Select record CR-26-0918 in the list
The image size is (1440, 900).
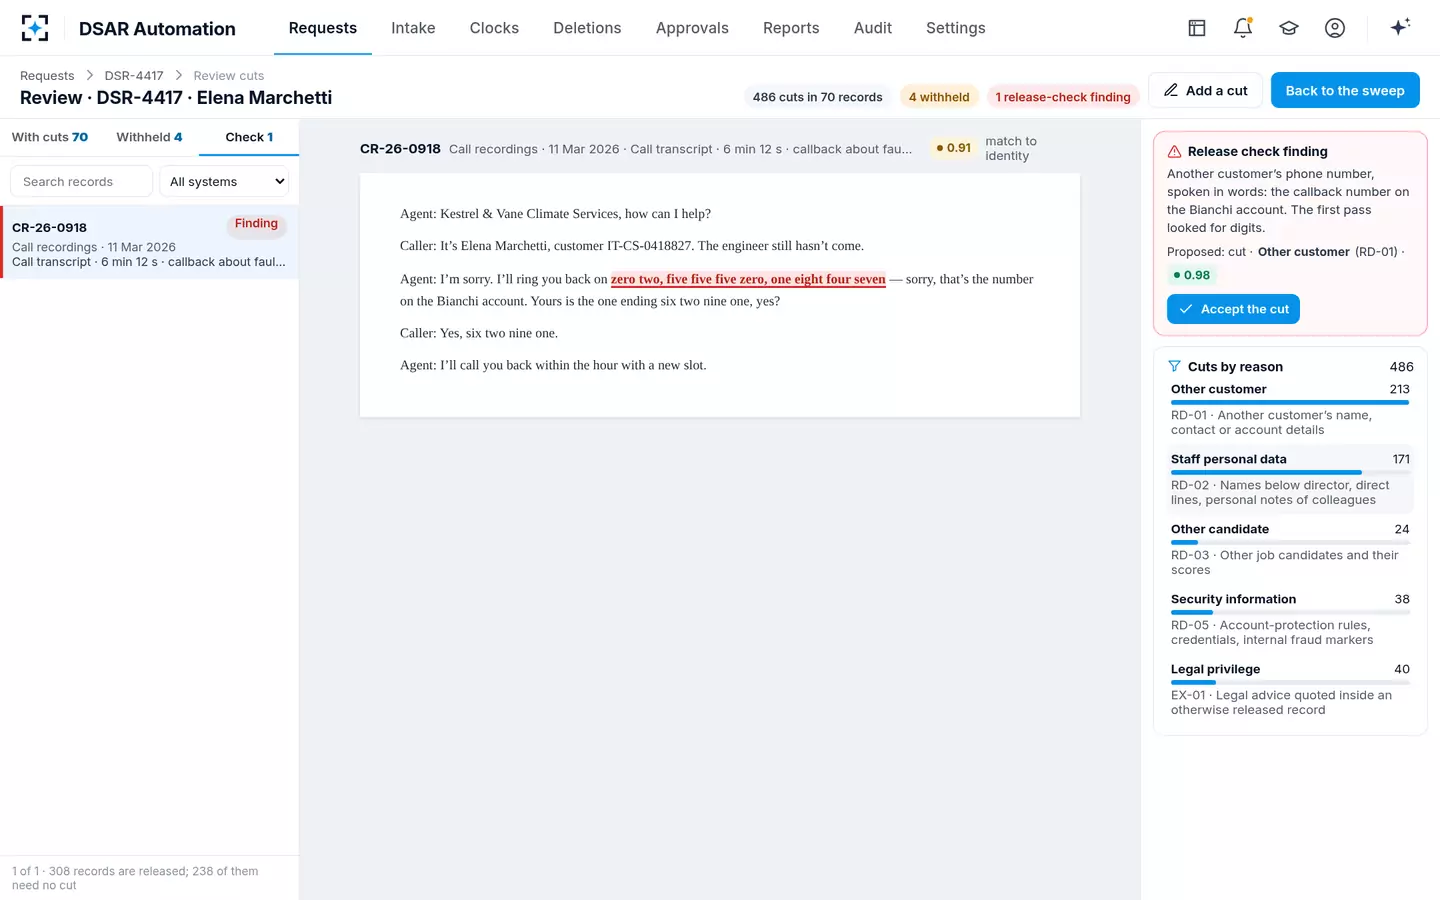(150, 243)
